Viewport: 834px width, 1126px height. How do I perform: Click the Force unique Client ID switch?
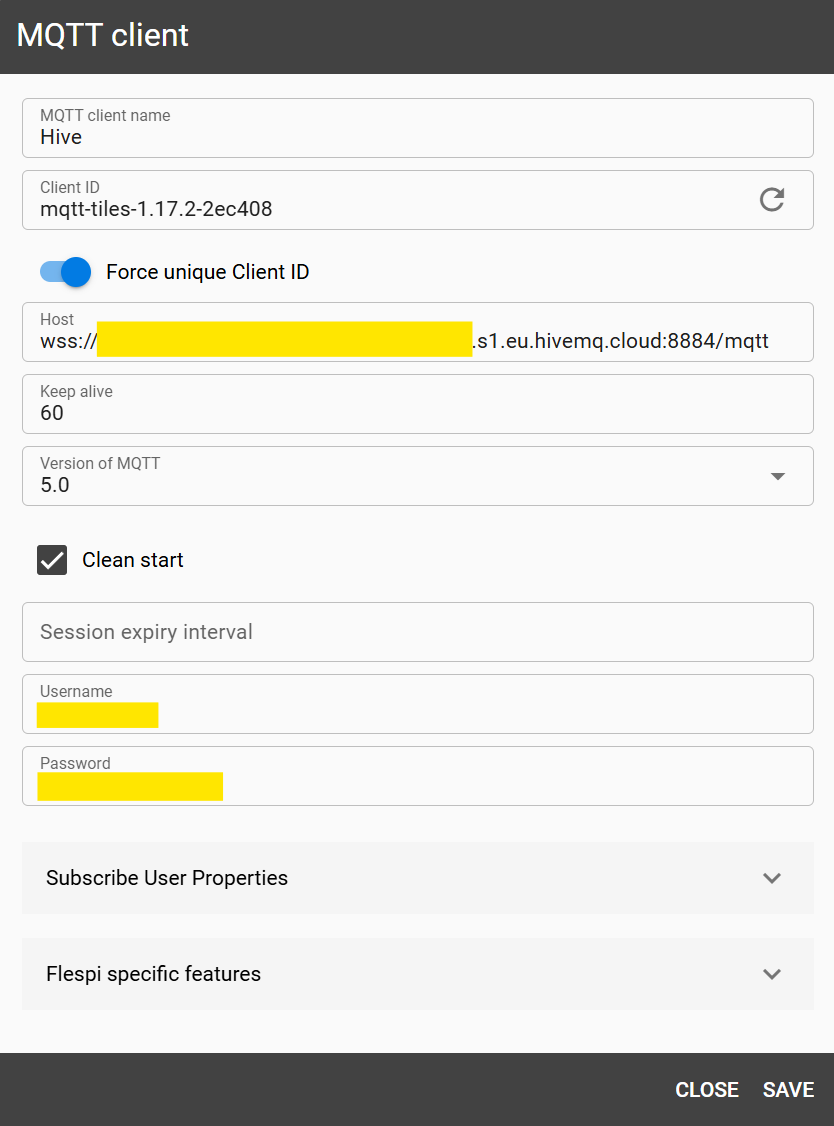(x=64, y=271)
